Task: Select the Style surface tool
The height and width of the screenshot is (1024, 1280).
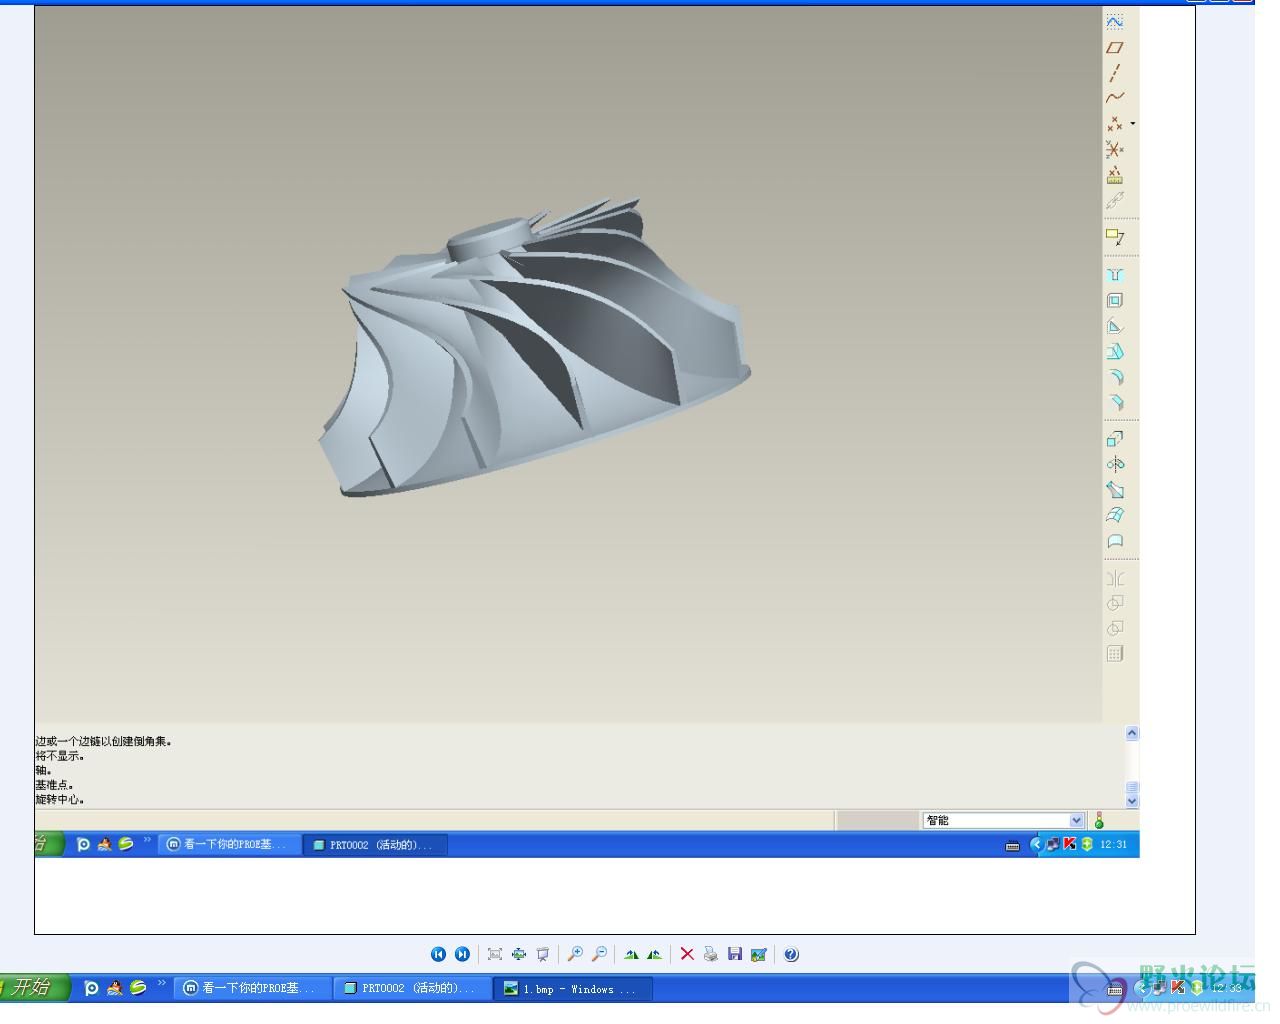Action: pos(1115,541)
